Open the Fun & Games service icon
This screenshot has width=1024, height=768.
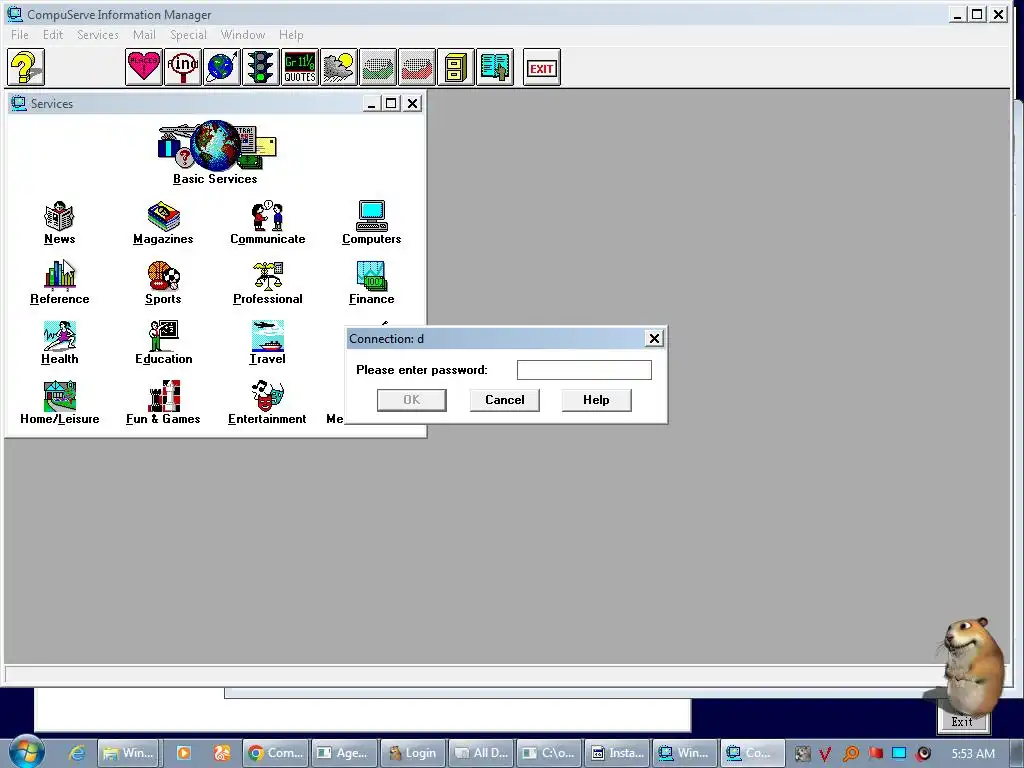163,403
